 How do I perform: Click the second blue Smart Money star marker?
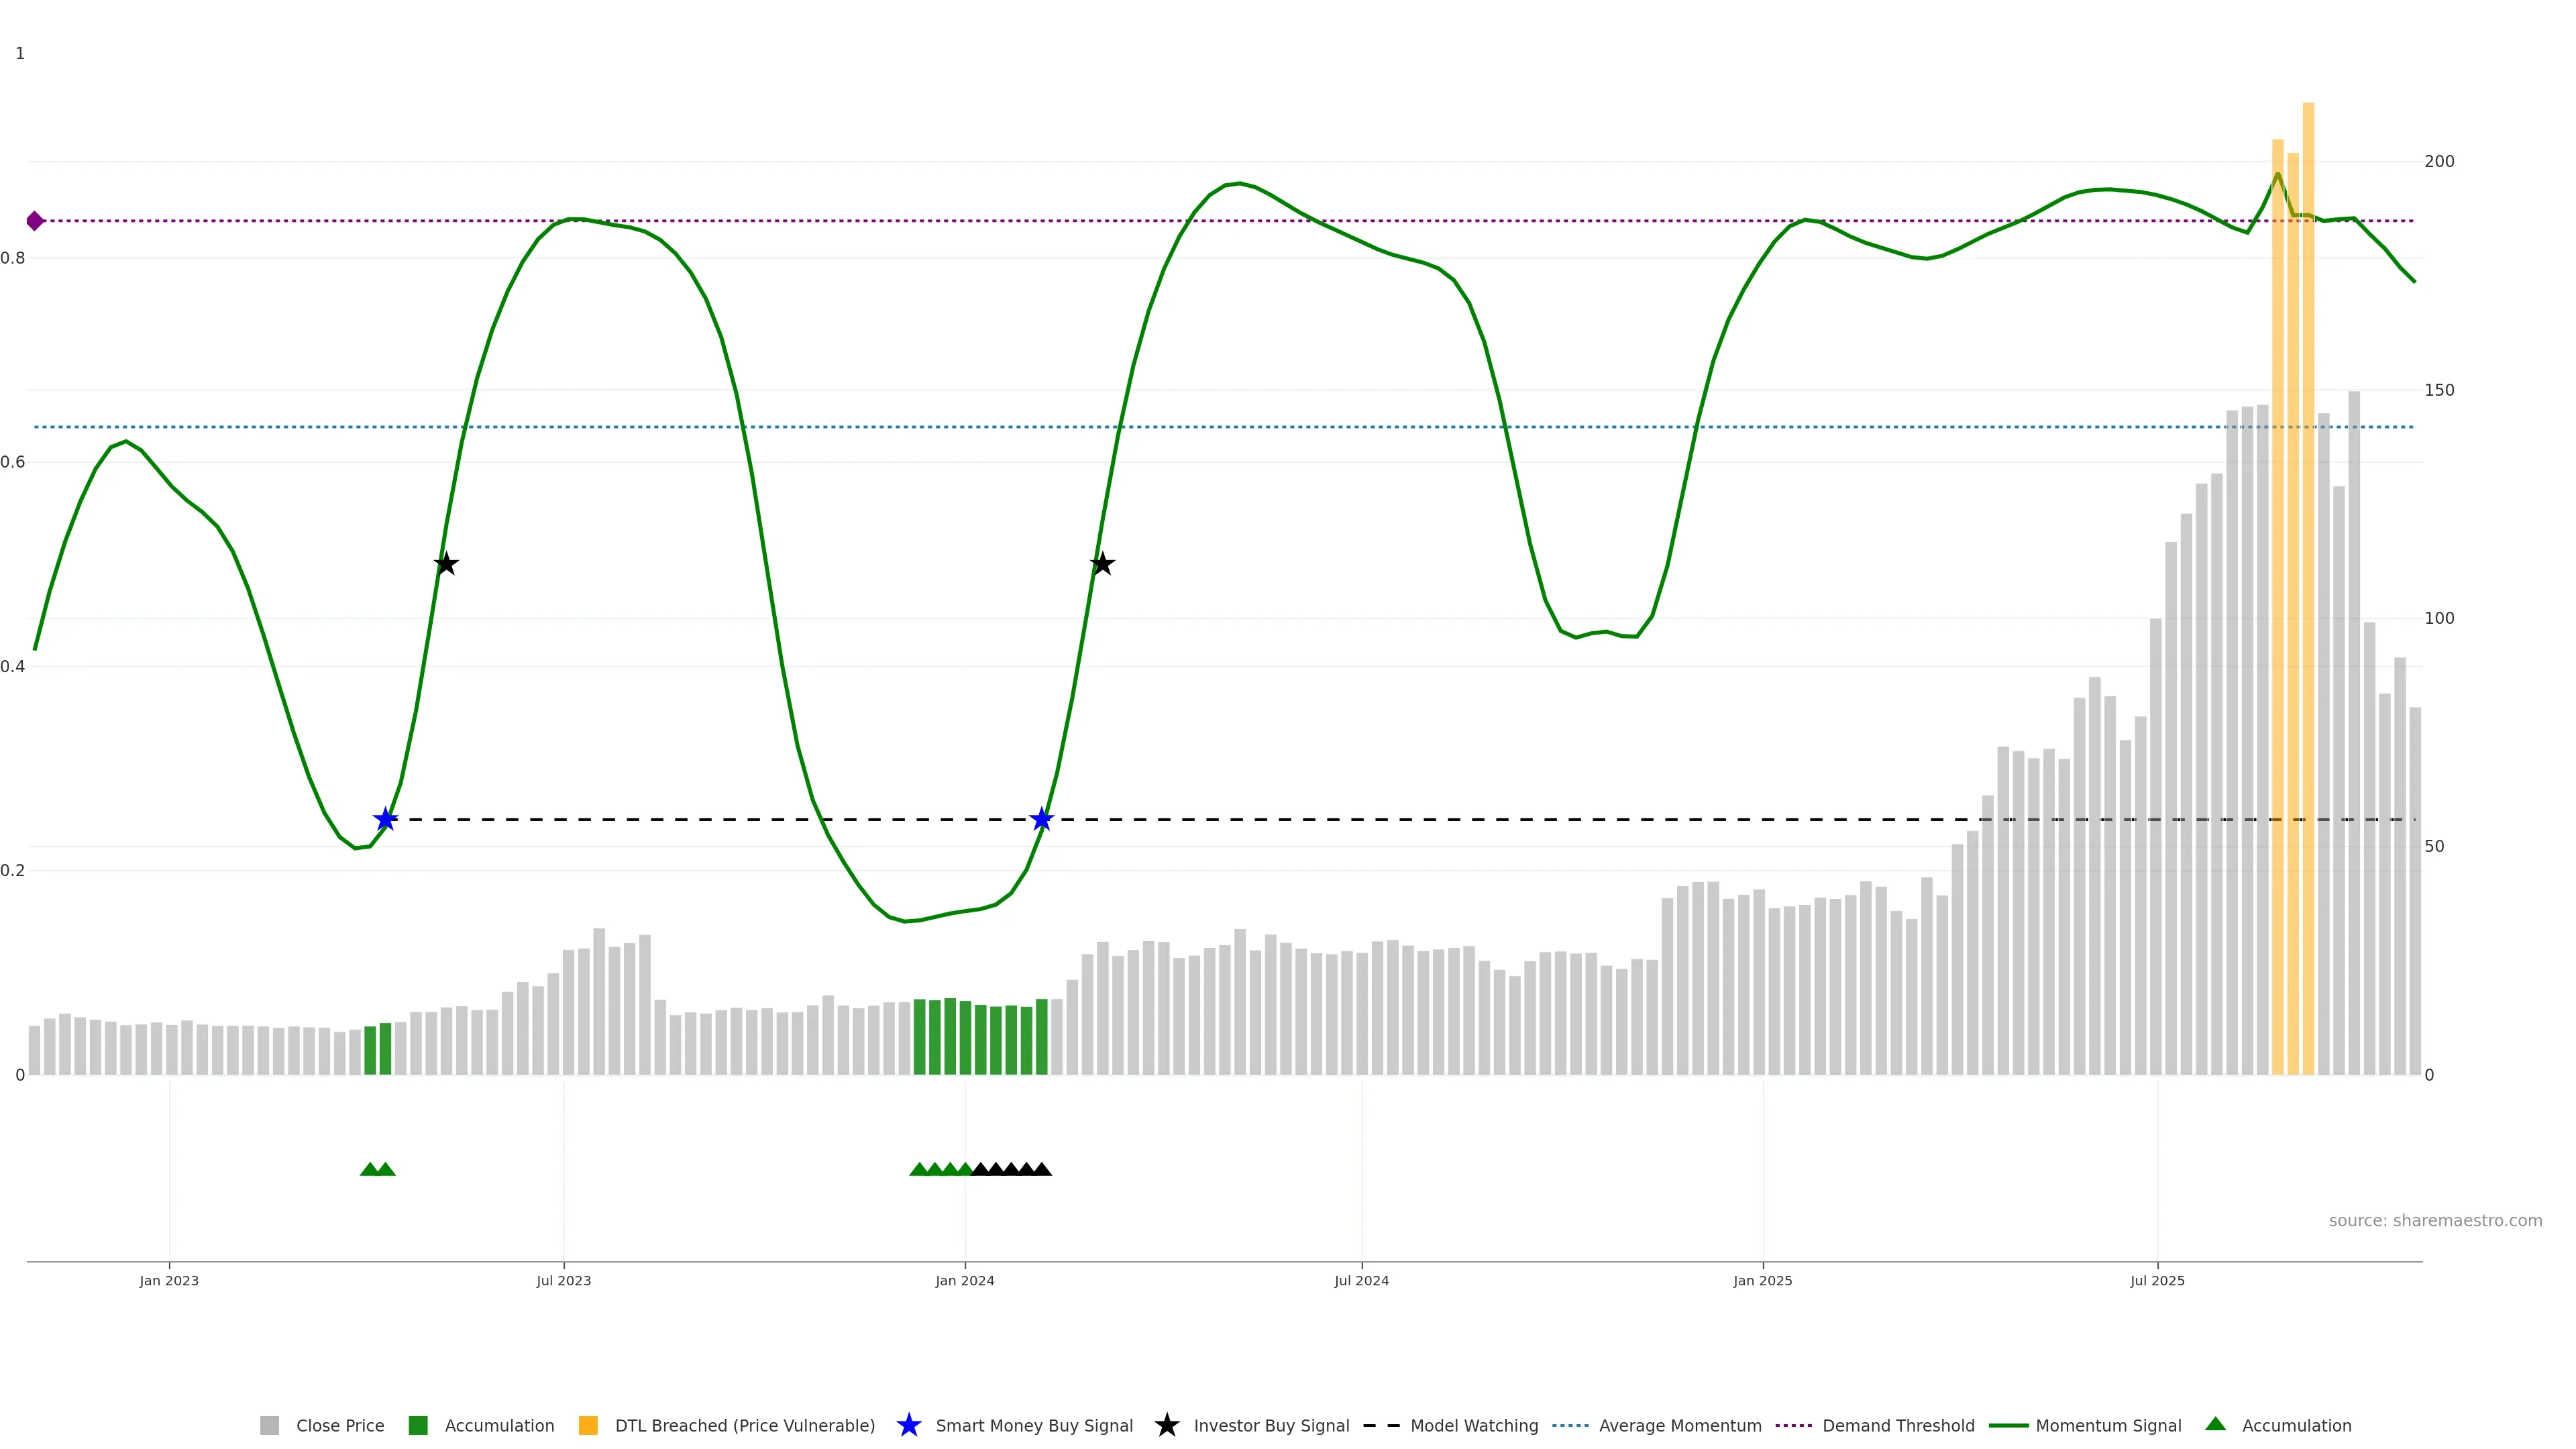pyautogui.click(x=1041, y=820)
